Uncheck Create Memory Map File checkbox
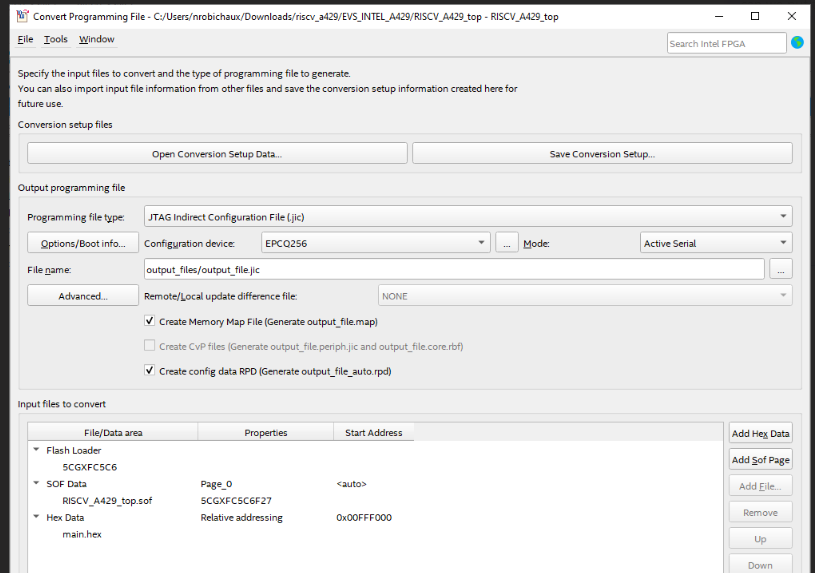815x573 pixels. pos(150,321)
